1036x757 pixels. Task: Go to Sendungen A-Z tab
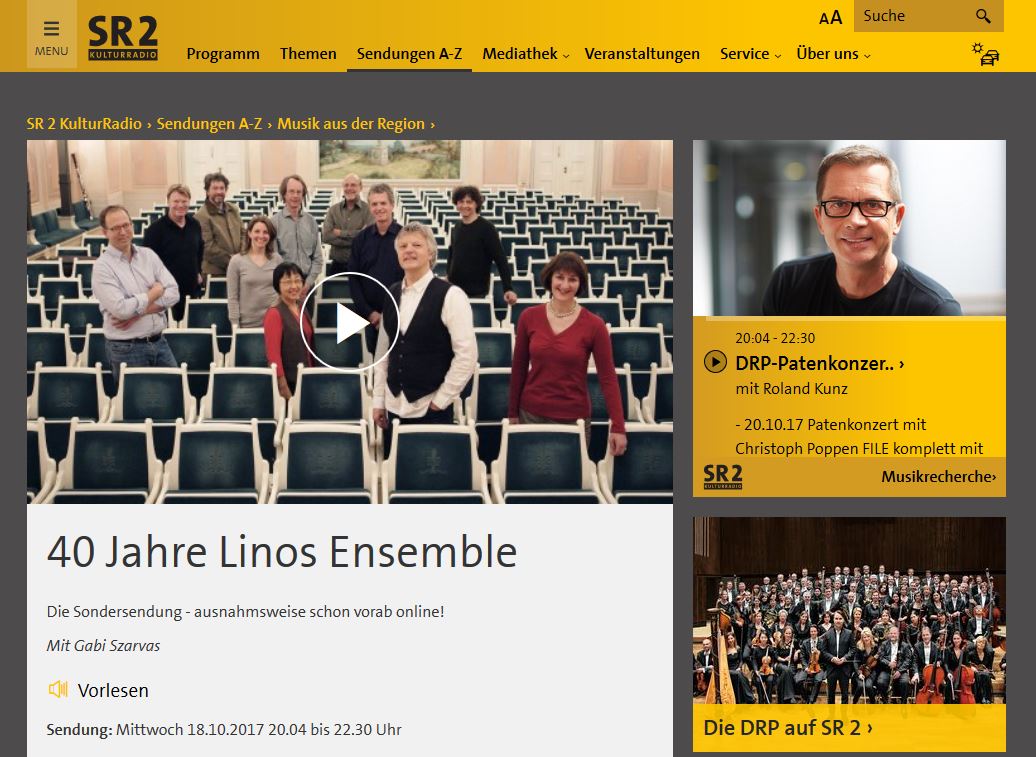click(409, 54)
